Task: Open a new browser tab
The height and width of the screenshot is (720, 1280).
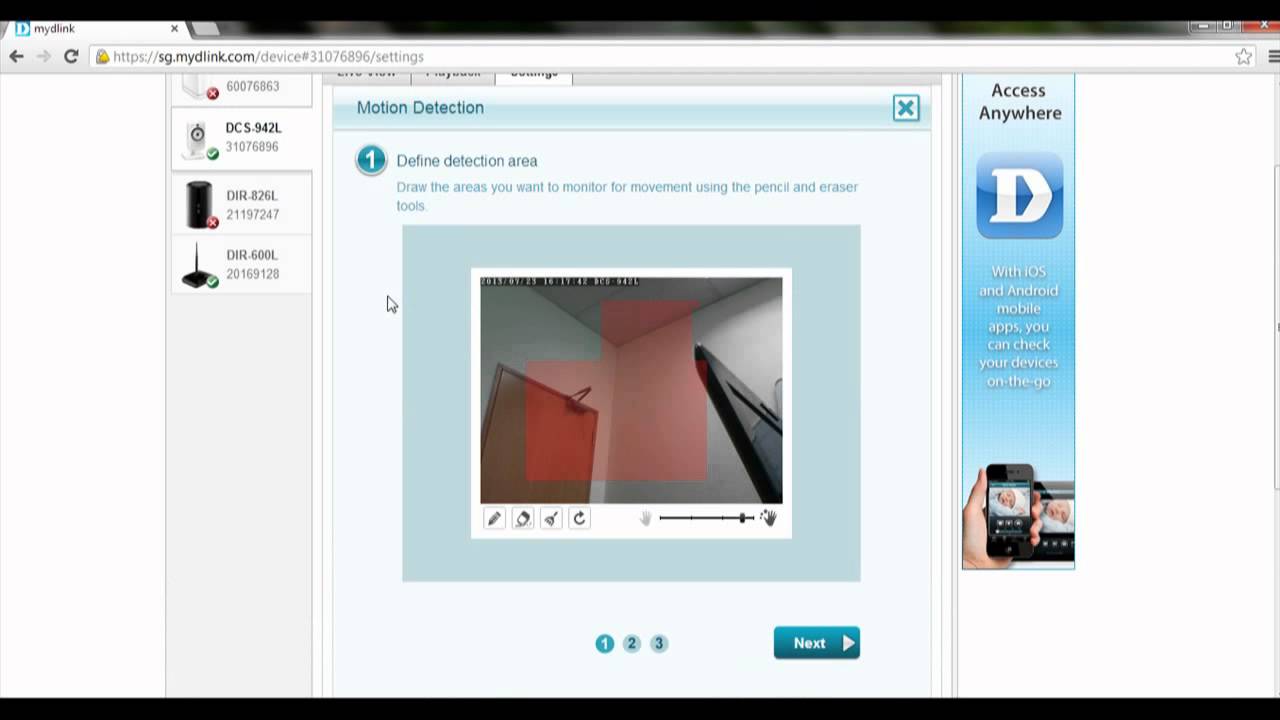Action: [x=205, y=29]
